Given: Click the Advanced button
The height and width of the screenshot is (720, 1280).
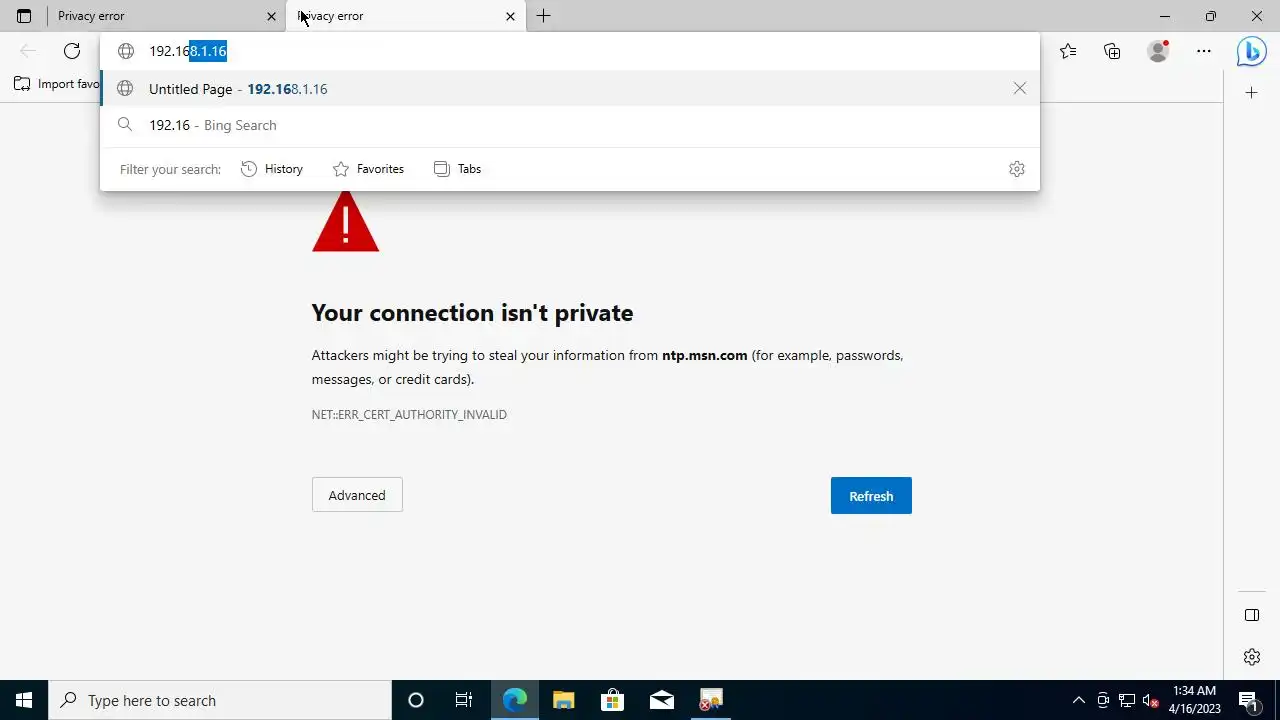Looking at the screenshot, I should coord(357,495).
